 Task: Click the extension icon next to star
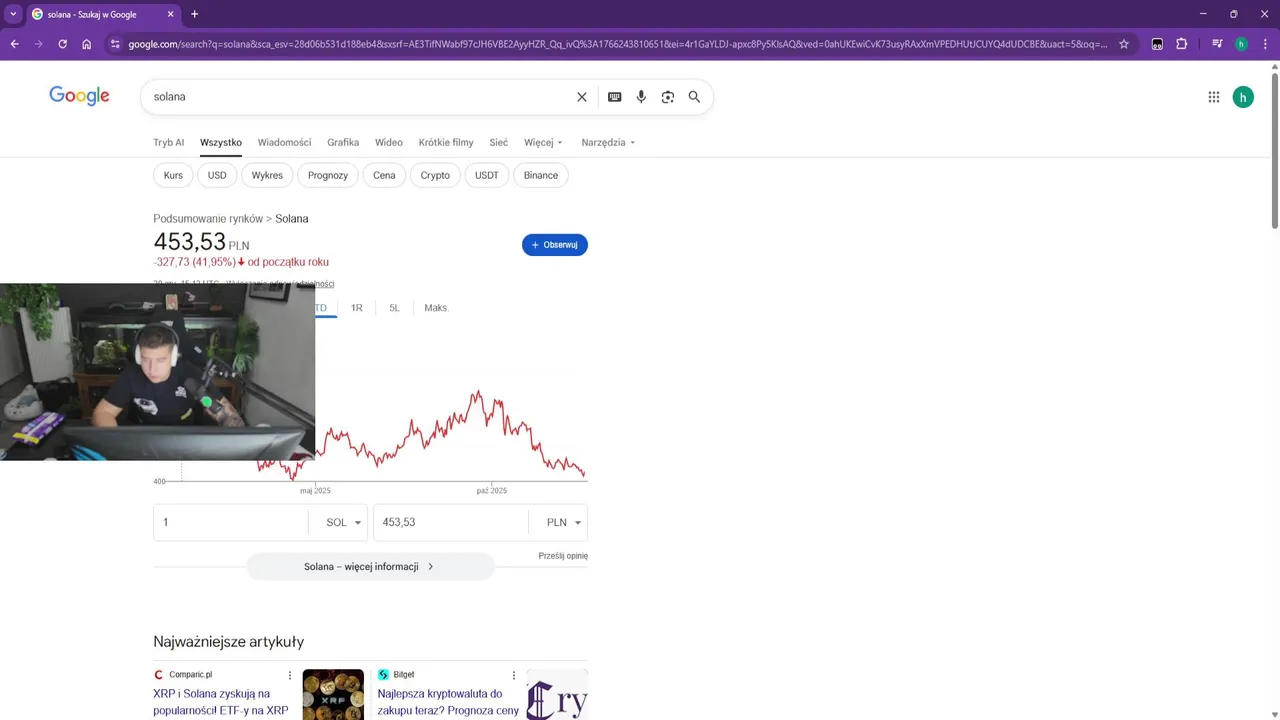pyautogui.click(x=1157, y=44)
